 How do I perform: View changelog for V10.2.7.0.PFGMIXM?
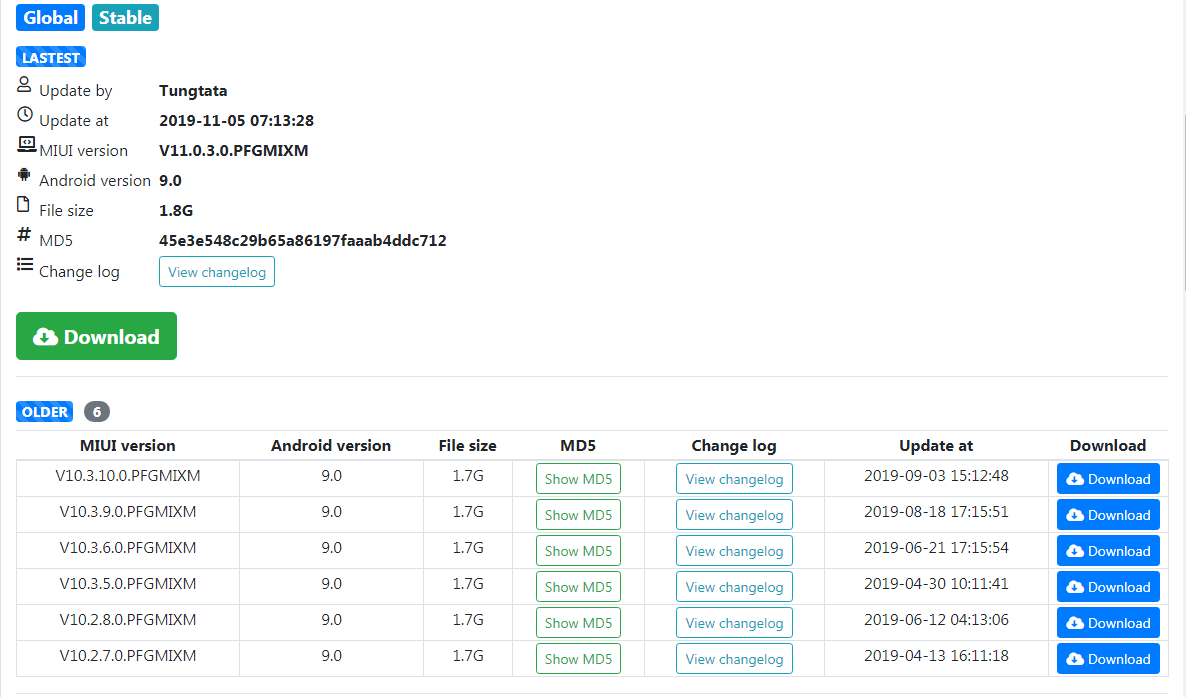[734, 658]
